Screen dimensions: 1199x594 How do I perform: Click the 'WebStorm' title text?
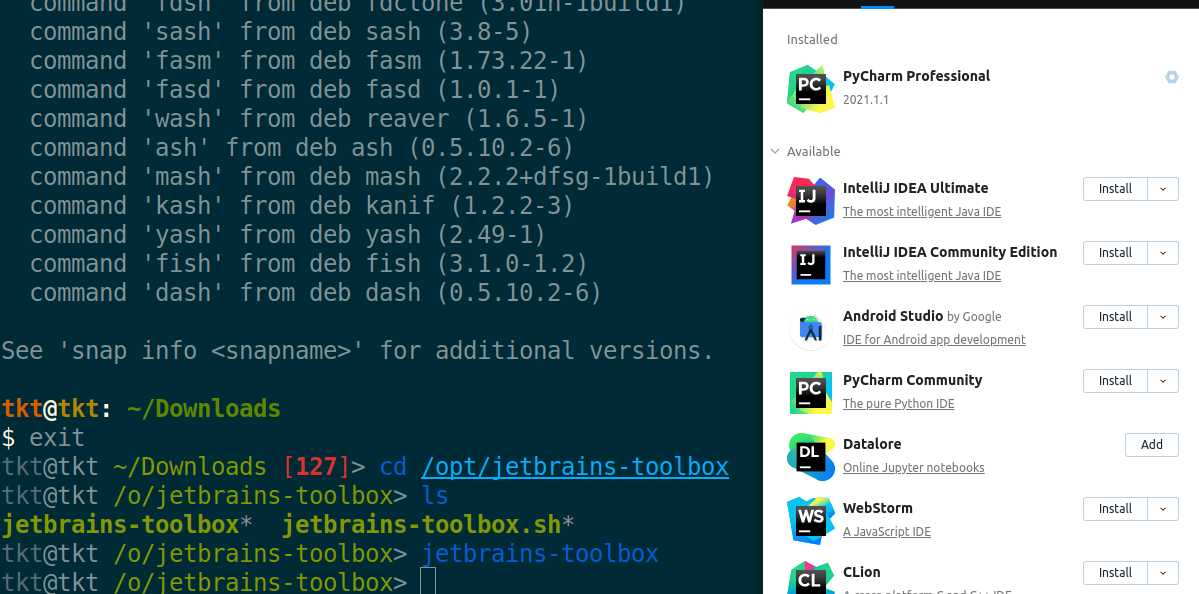(x=877, y=508)
